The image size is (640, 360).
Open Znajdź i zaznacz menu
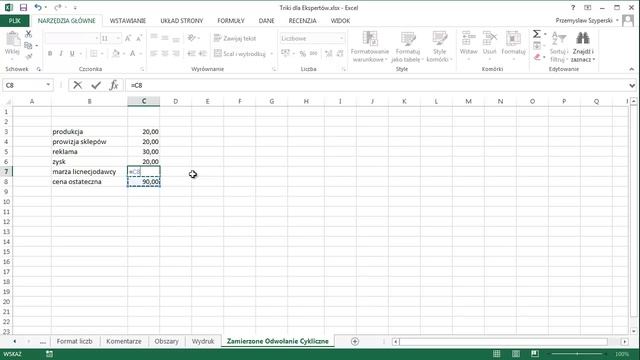pos(583,47)
